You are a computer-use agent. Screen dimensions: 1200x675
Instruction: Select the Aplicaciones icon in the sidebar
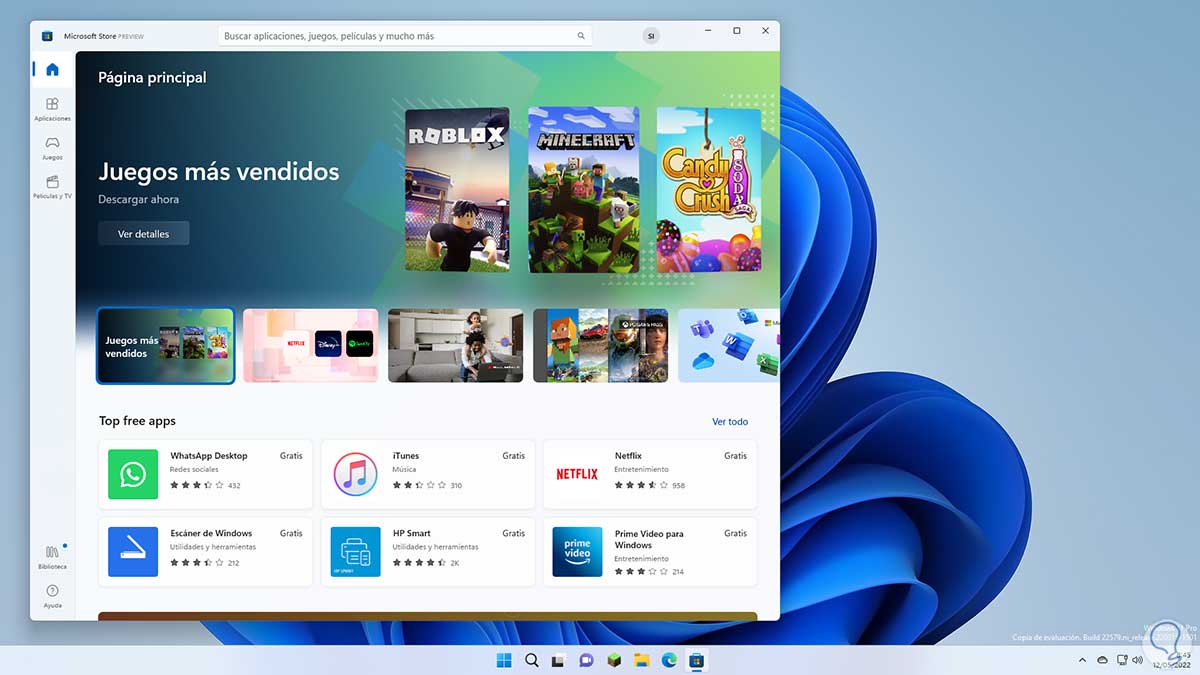(x=52, y=108)
